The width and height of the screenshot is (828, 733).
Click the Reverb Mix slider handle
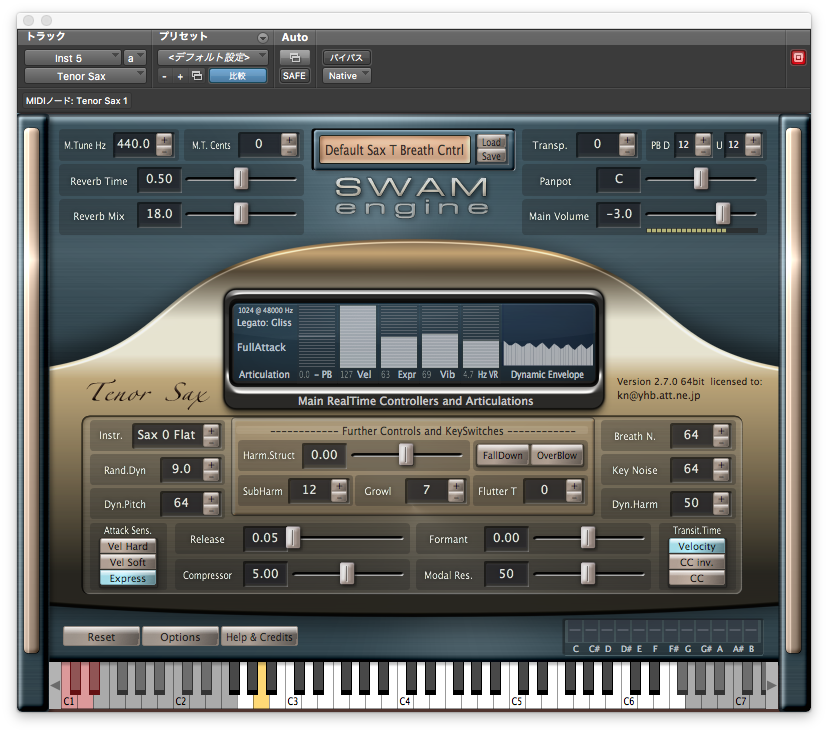point(241,214)
